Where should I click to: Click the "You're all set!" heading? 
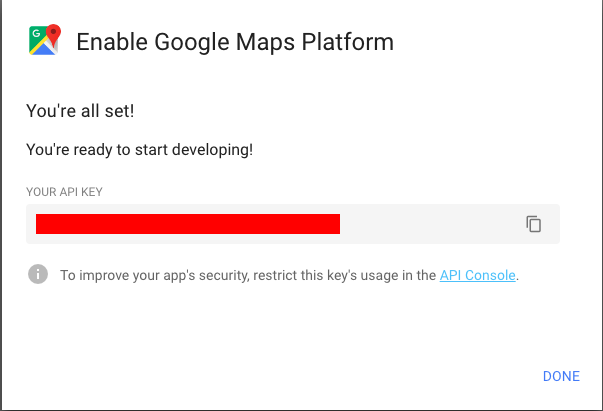coord(80,111)
